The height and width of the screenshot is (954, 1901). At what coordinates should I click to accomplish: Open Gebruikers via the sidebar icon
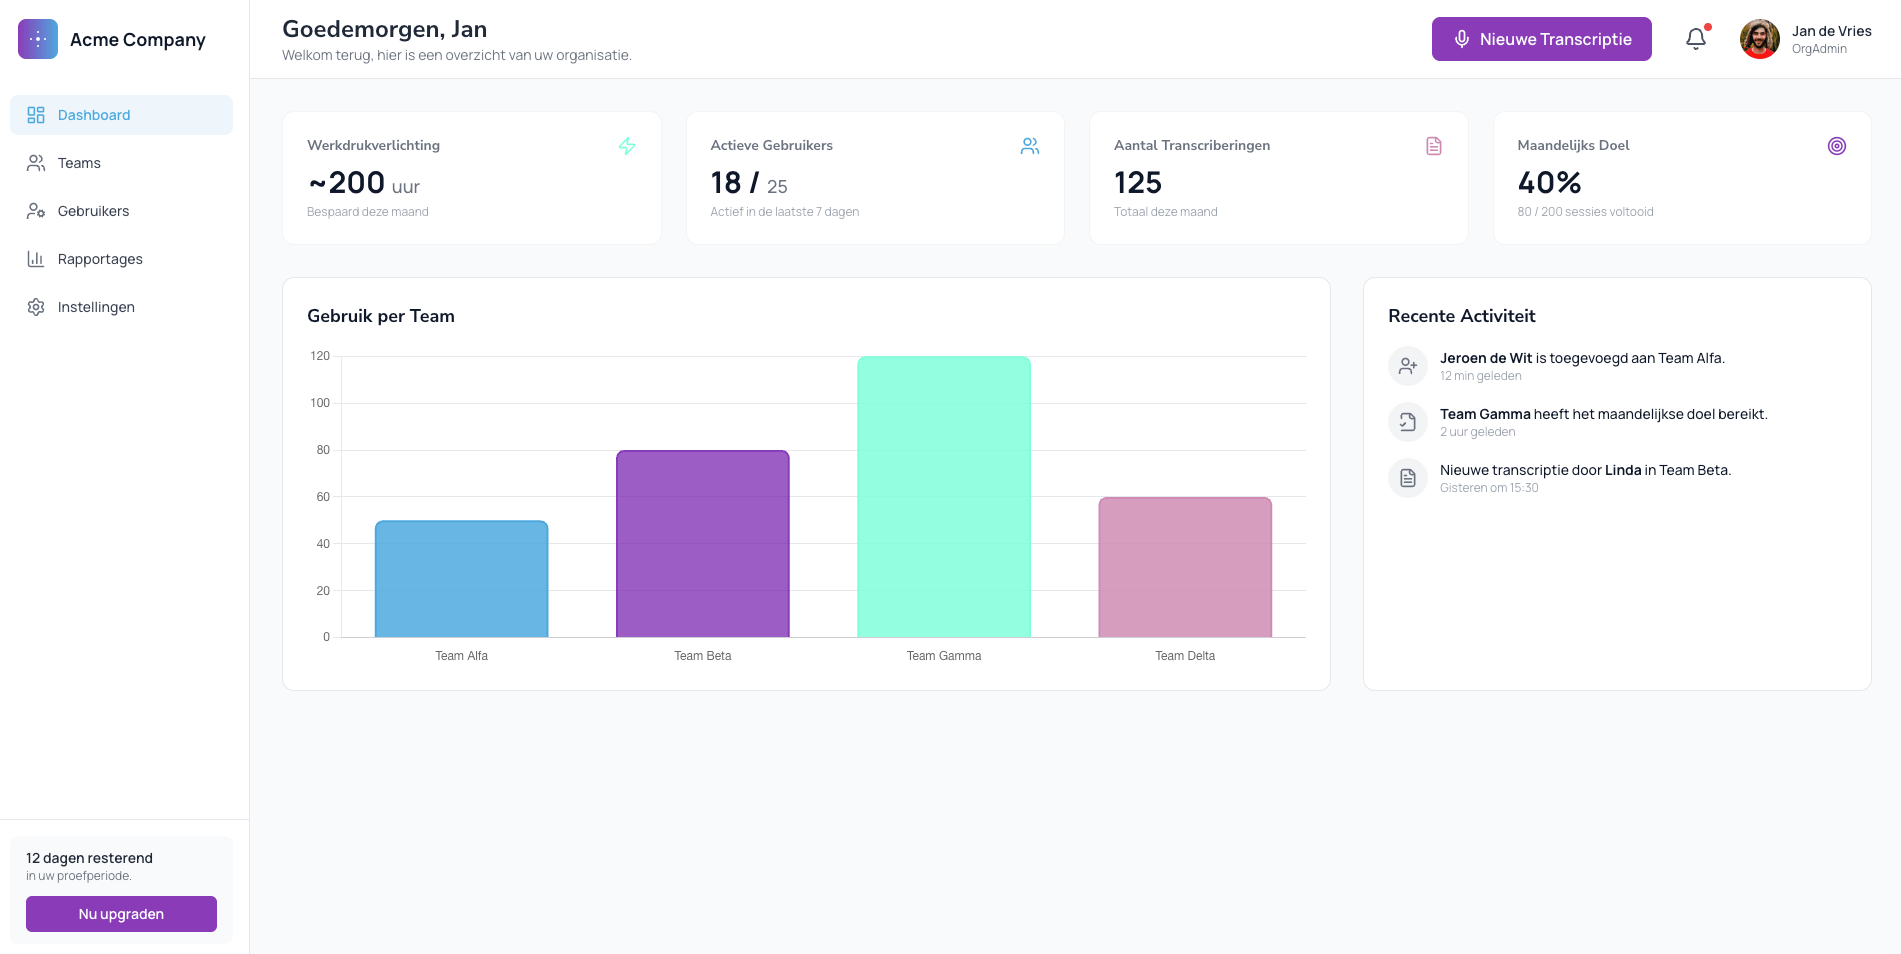[x=35, y=211]
